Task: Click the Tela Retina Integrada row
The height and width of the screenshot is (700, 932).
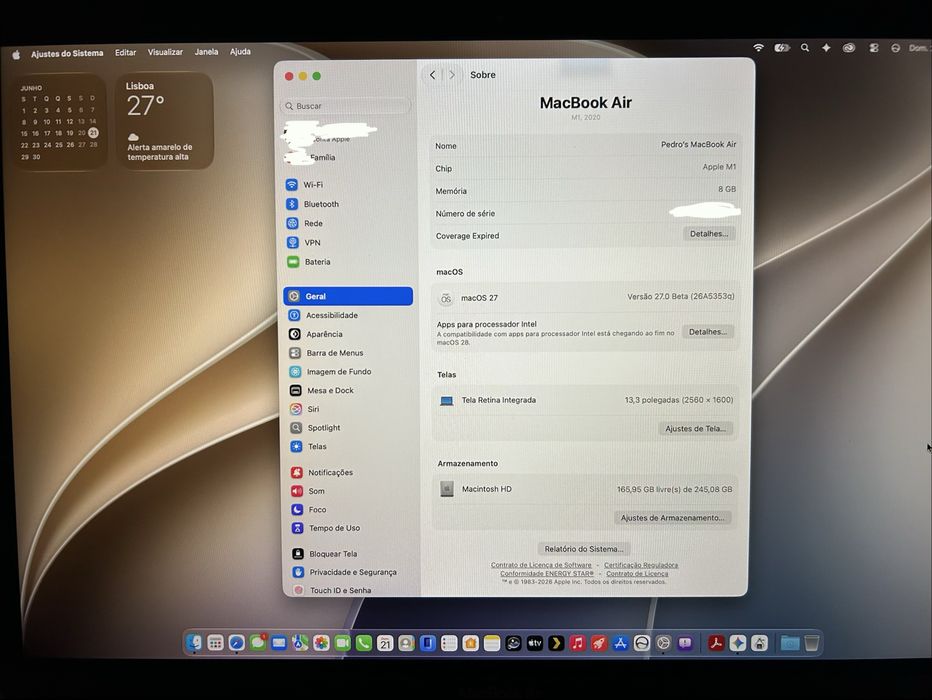Action: (585, 400)
